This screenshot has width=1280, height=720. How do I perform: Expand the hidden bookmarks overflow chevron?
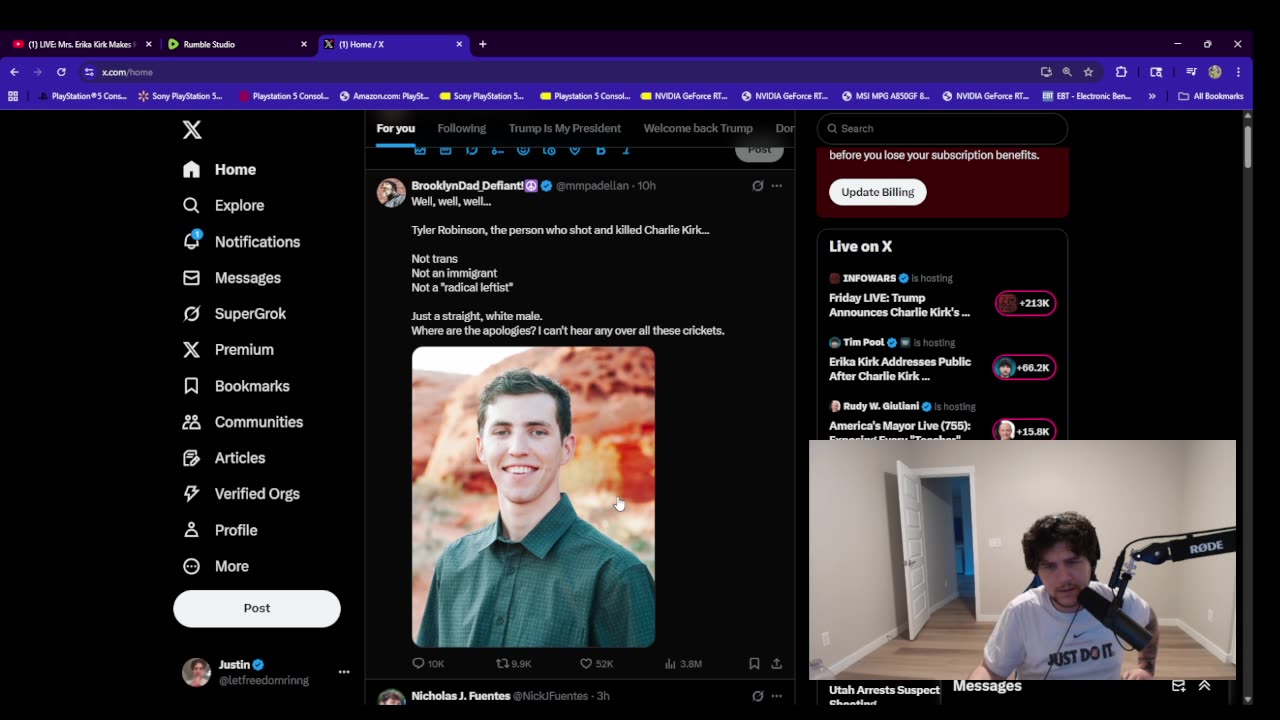[x=1152, y=96]
